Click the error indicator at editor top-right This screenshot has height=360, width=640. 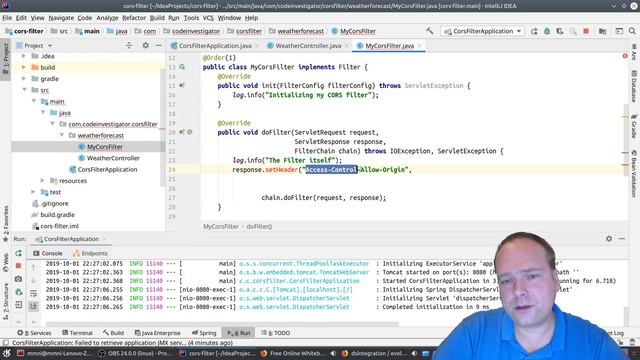625,56
